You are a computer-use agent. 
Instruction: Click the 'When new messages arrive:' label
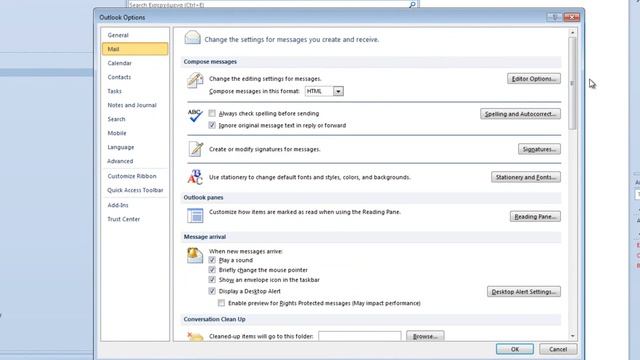click(246, 251)
